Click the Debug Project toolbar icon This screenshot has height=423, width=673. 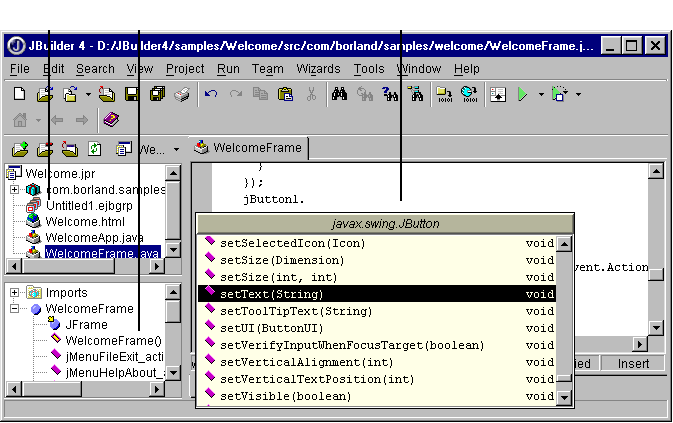pos(560,94)
